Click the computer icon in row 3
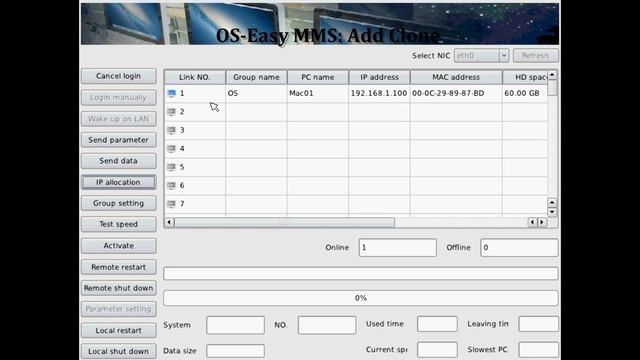The width and height of the screenshot is (640, 360). pos(171,130)
